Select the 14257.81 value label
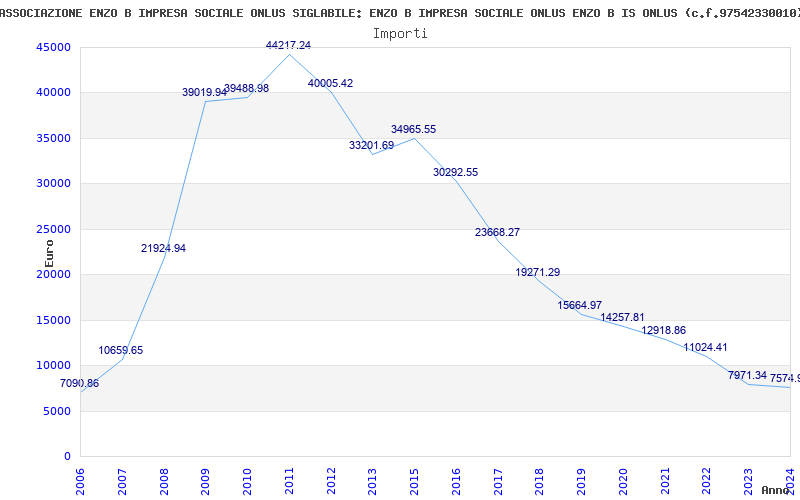Screen dimensions: 800x500 622,317
